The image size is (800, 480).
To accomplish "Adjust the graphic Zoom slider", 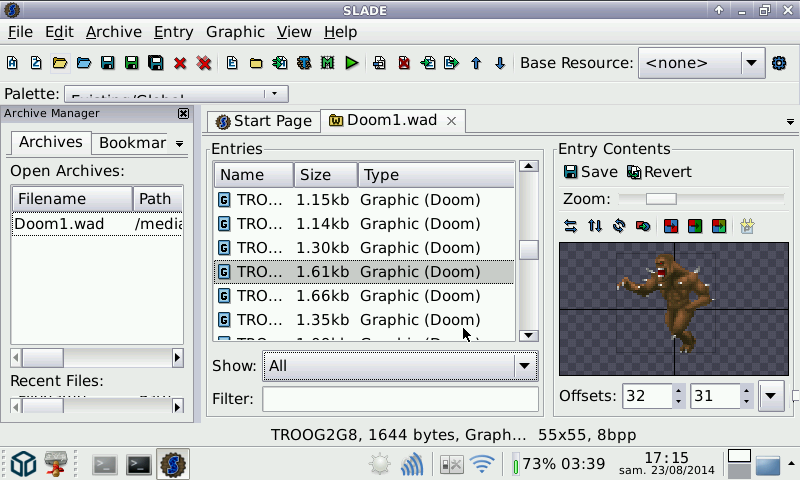I will 661,199.
